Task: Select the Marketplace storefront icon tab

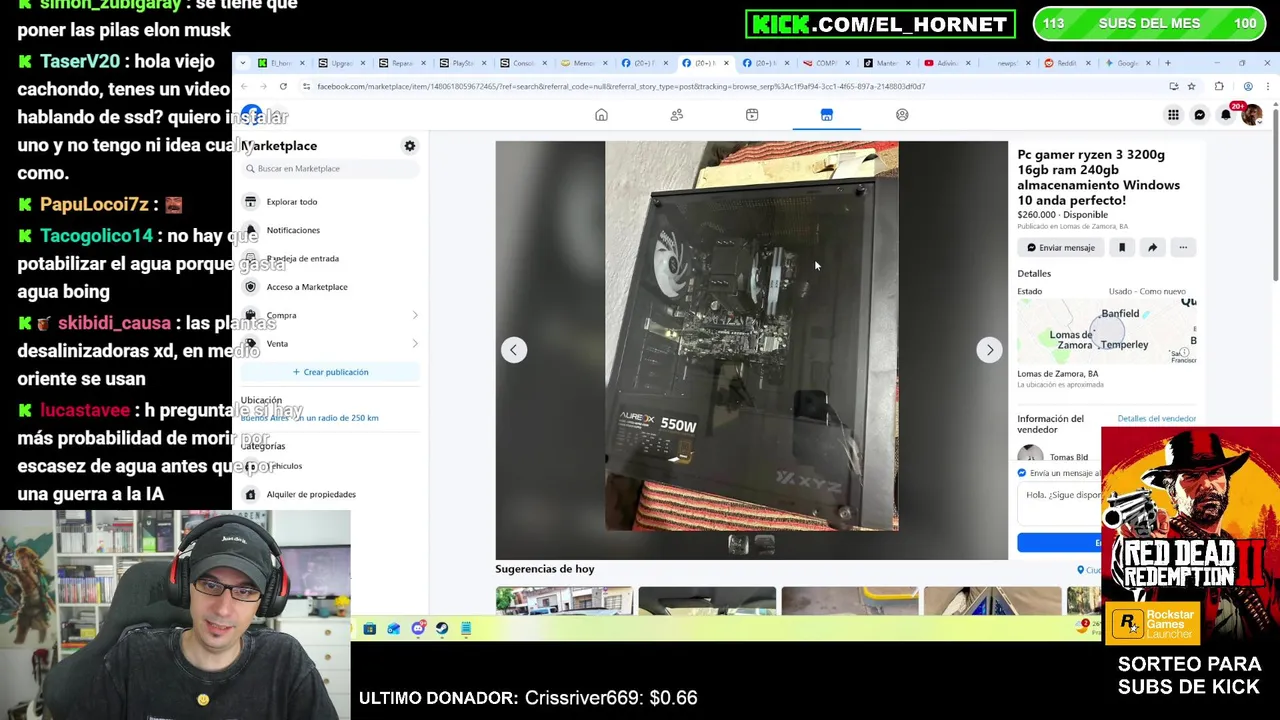Action: coord(827,115)
